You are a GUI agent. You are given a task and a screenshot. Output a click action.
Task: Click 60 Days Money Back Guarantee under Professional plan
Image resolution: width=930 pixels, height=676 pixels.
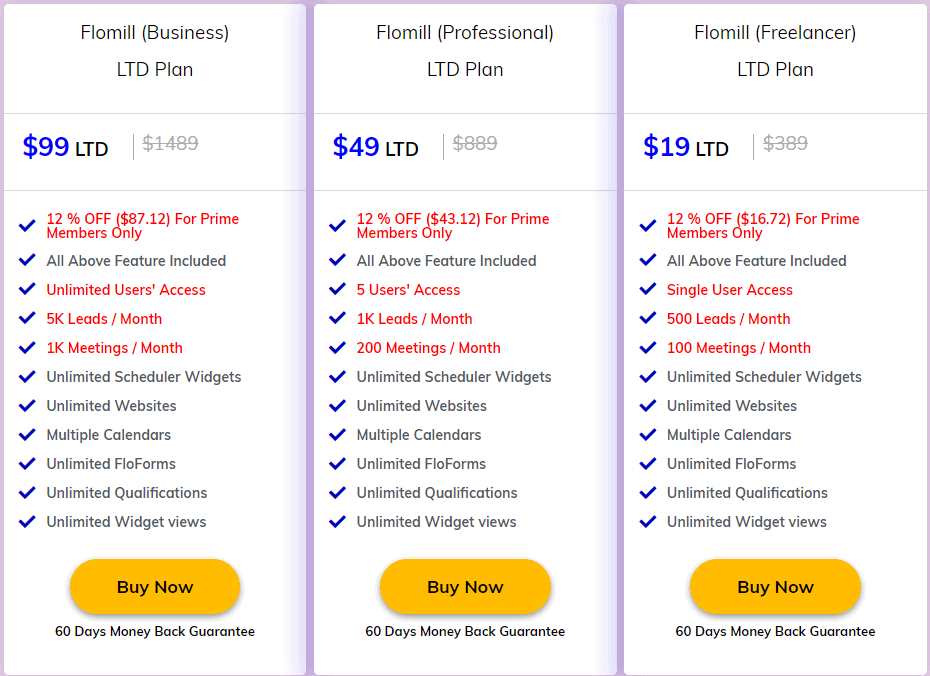pyautogui.click(x=465, y=631)
